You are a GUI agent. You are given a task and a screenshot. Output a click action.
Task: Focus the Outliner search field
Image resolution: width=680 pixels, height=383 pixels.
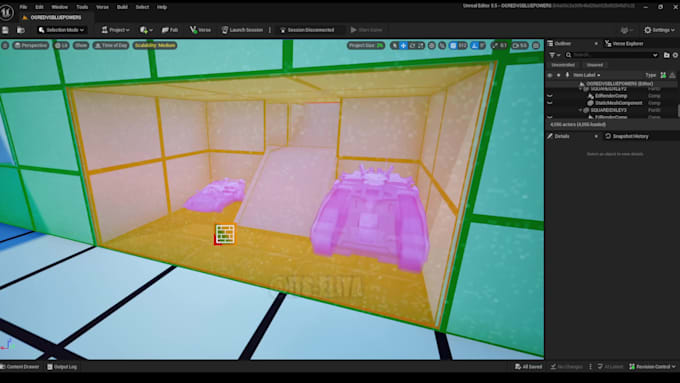click(x=611, y=55)
